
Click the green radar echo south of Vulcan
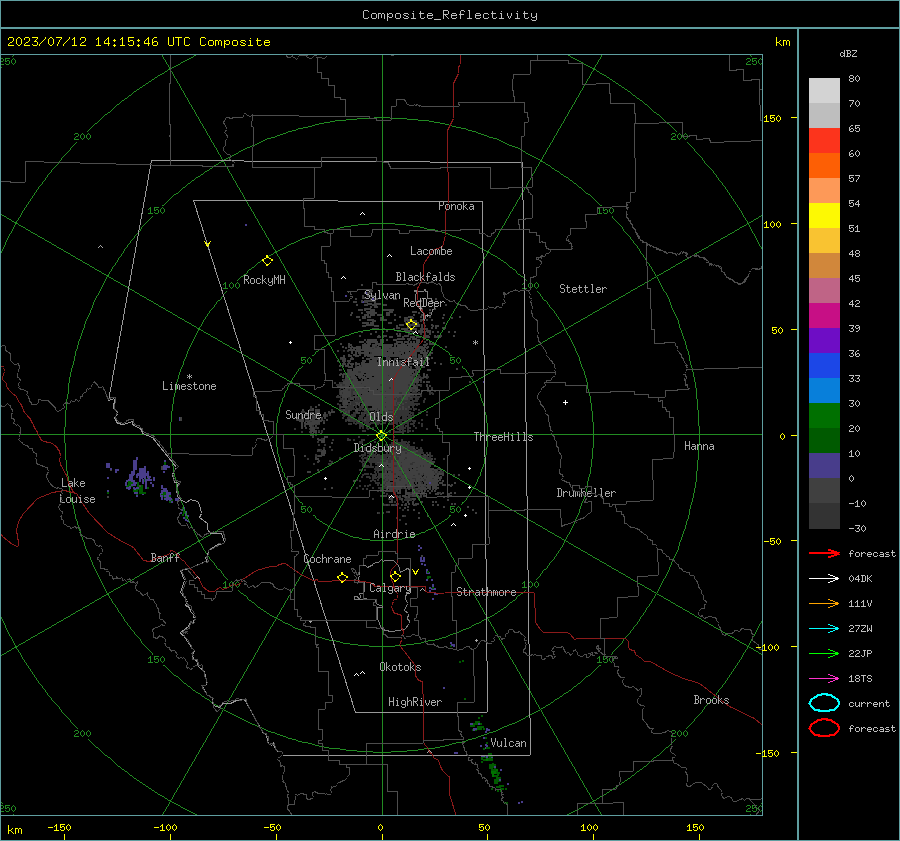click(495, 772)
